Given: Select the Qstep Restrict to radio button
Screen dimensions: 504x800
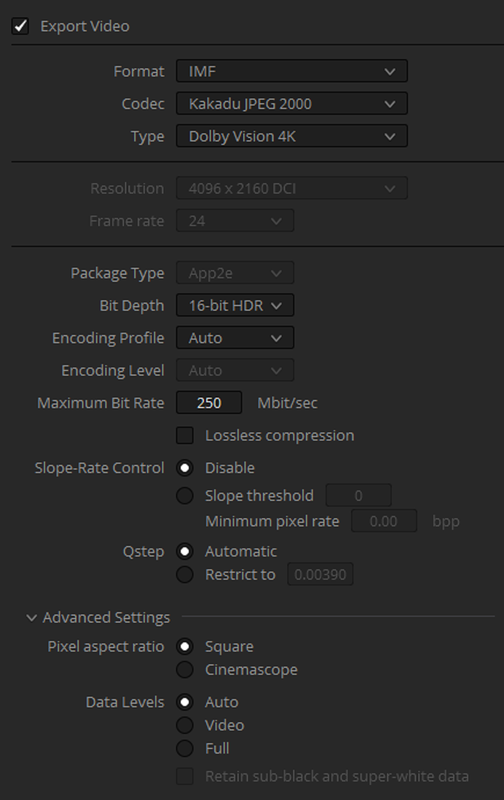Looking at the screenshot, I should (185, 574).
